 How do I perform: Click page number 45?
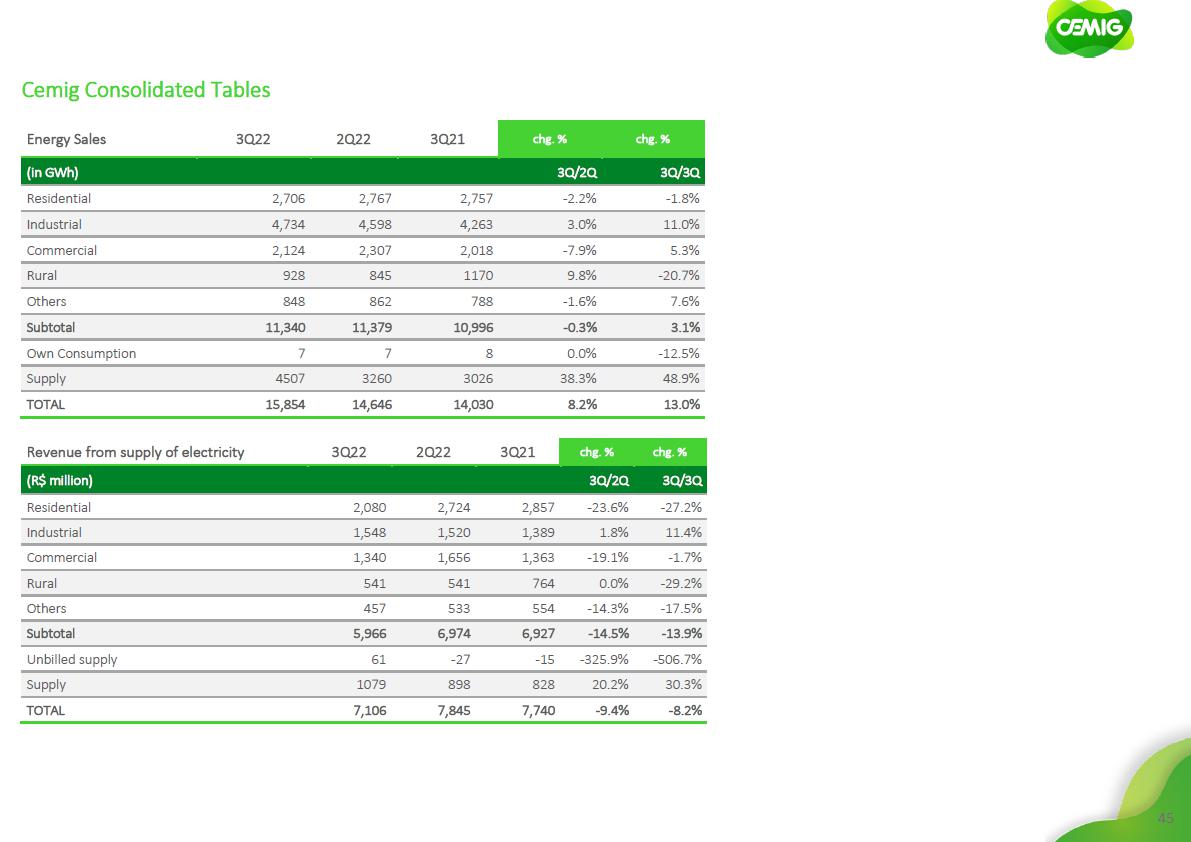[1165, 818]
